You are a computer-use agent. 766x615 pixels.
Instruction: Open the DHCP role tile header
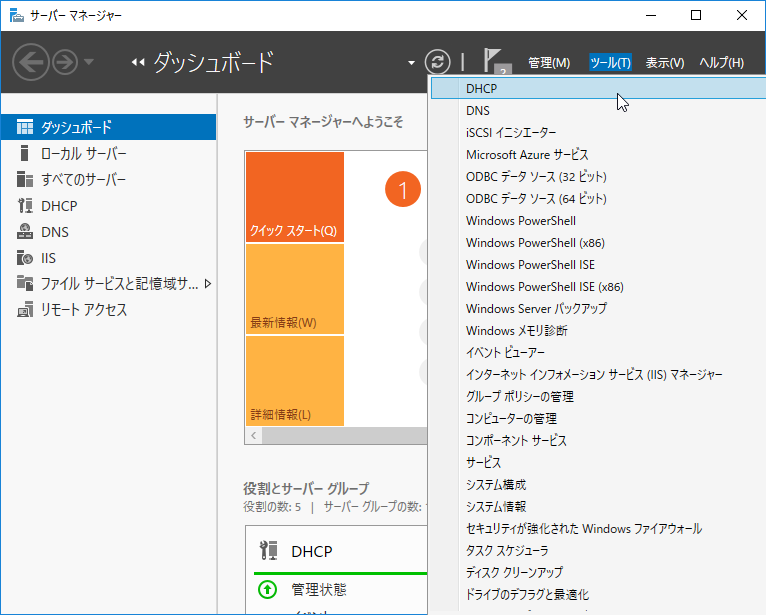tap(312, 551)
